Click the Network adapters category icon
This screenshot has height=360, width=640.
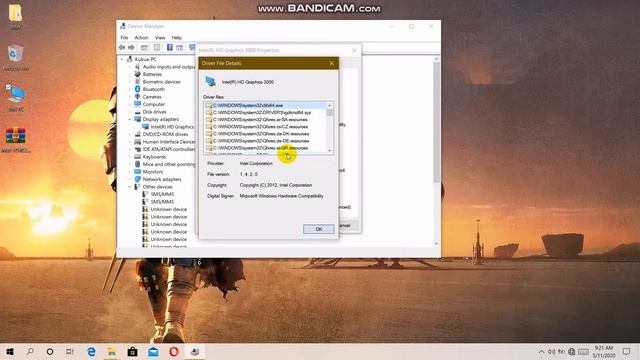click(x=138, y=179)
